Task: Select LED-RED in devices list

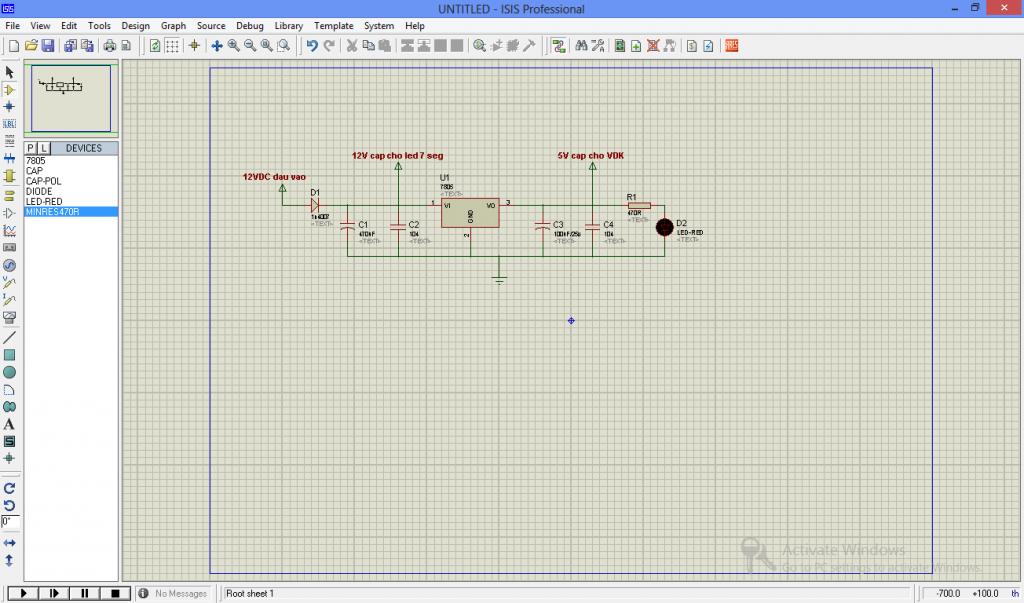Action: click(x=44, y=201)
